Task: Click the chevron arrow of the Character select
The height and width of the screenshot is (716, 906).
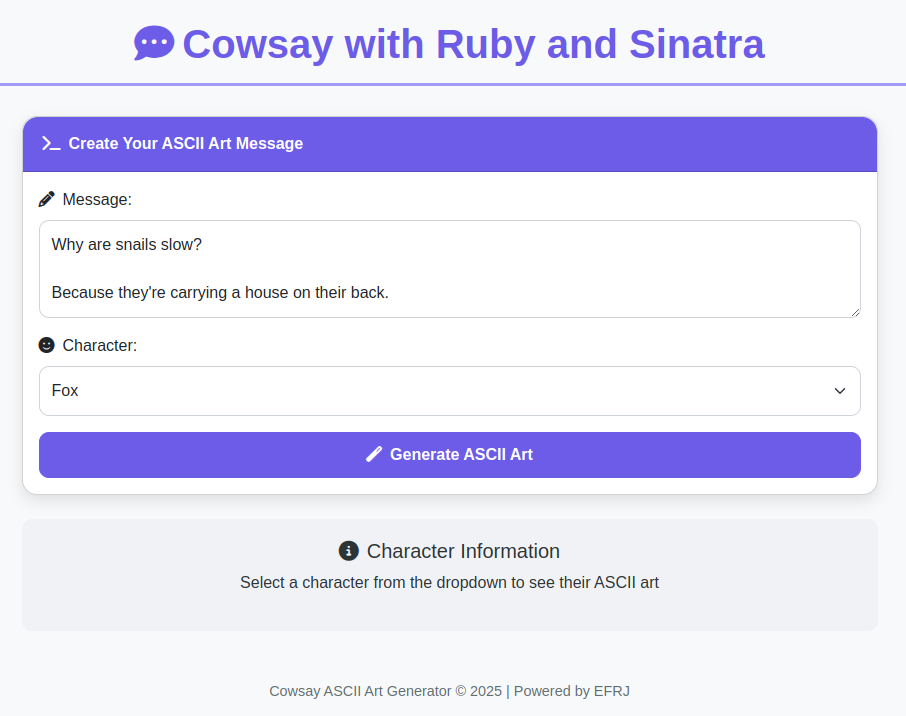Action: click(840, 391)
